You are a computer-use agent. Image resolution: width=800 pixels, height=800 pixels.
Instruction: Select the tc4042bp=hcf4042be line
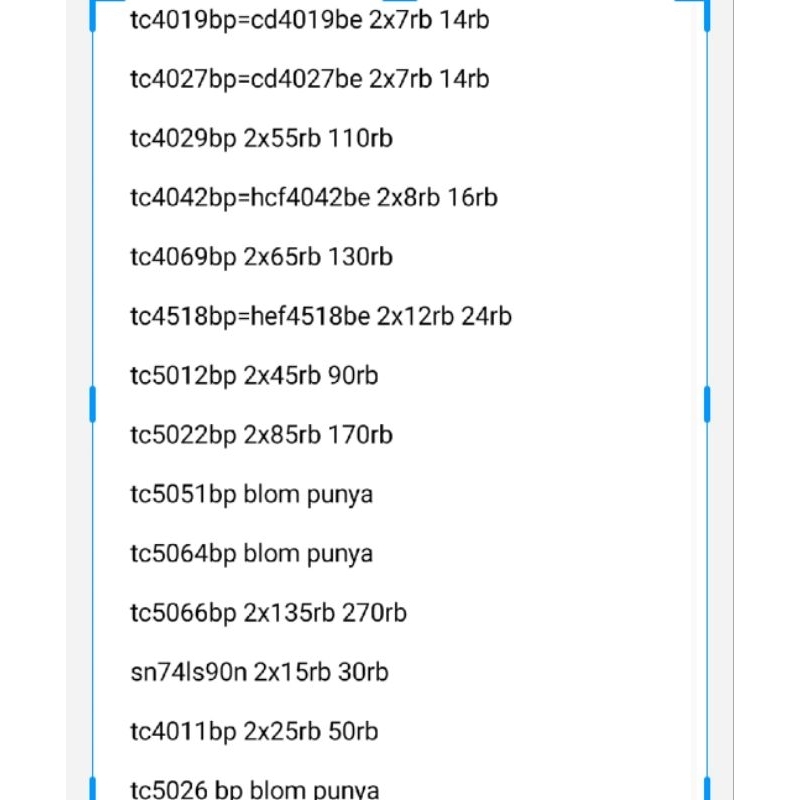coord(314,197)
